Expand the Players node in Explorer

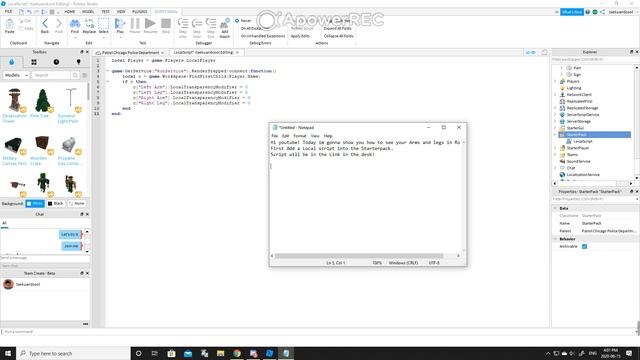(555, 81)
